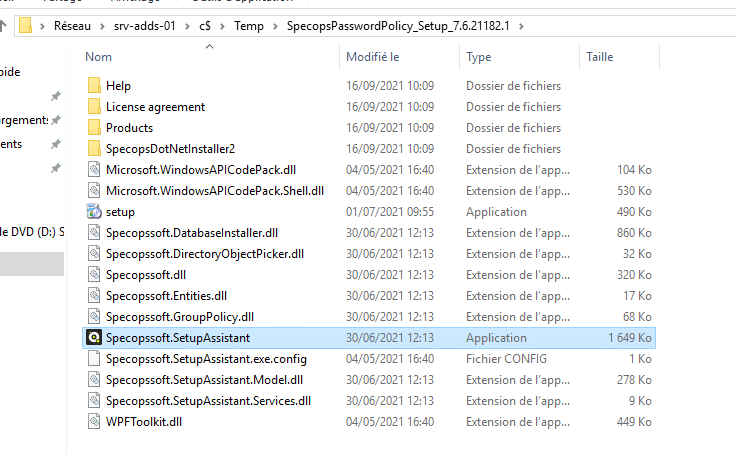Expand the chevron before Réseau in path
Viewport: 736px width, 454px height.
(x=42, y=26)
